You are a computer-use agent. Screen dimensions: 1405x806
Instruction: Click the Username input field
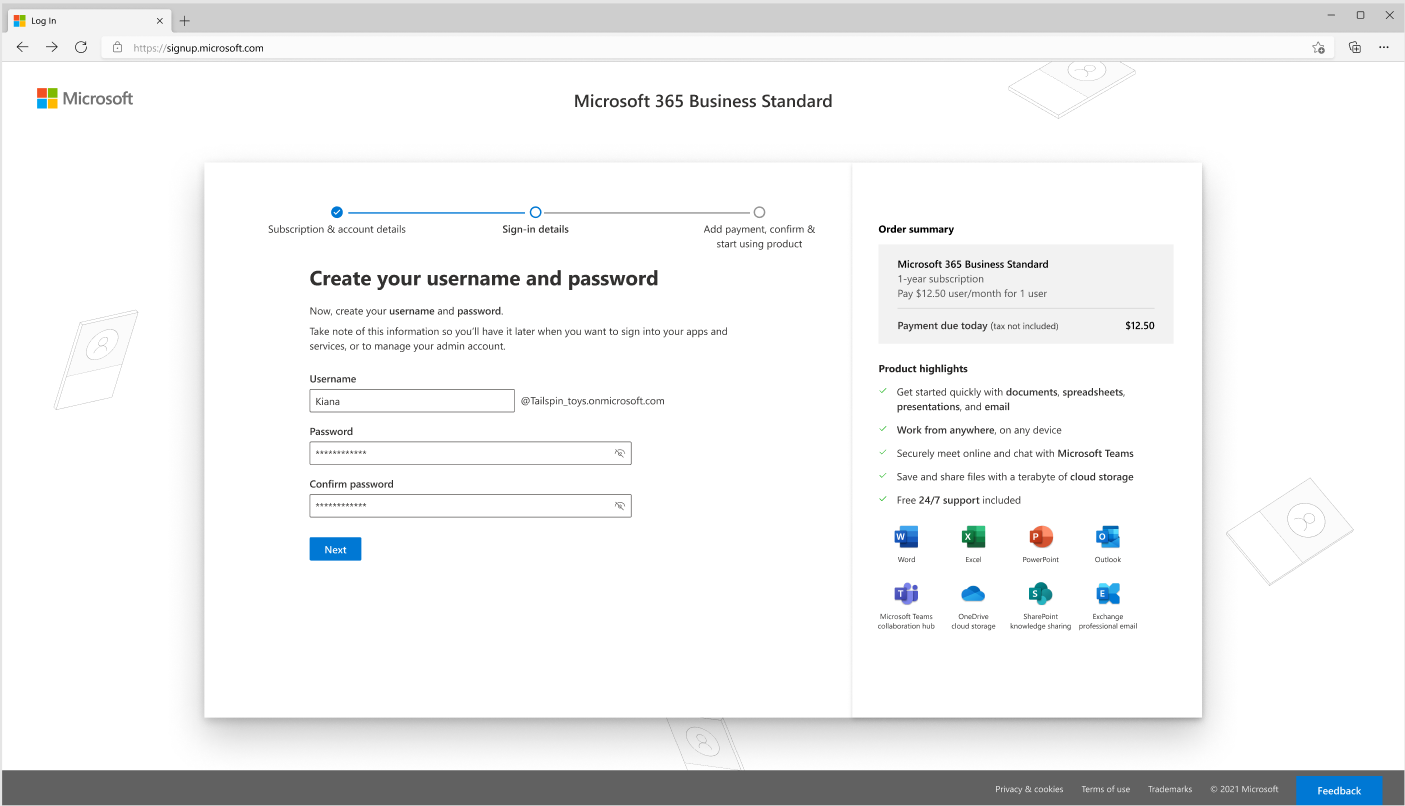(412, 401)
